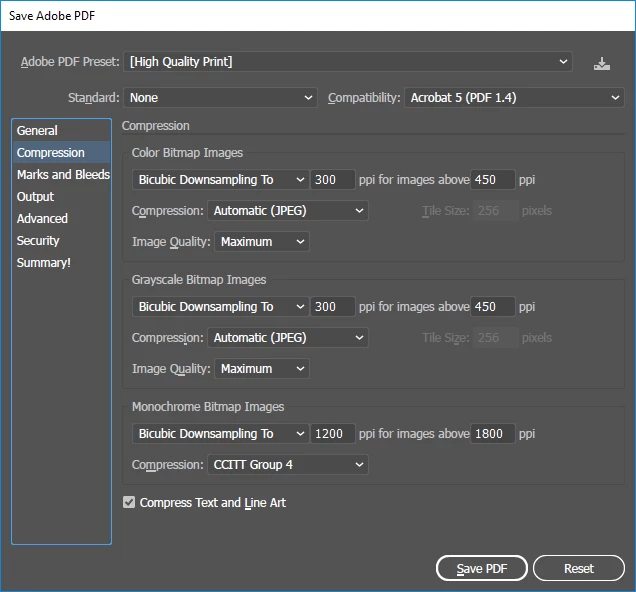Click the Reset button

[579, 568]
